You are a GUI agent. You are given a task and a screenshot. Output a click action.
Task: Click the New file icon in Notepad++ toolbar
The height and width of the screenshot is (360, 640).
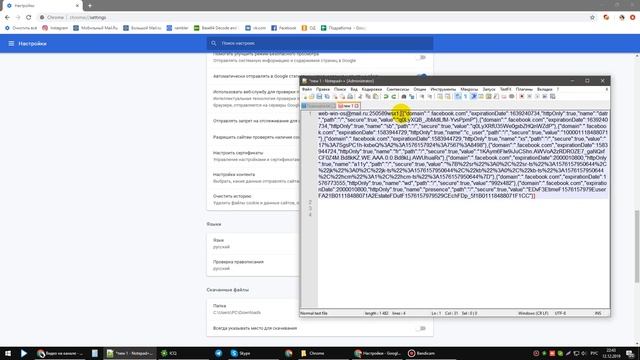coord(304,96)
